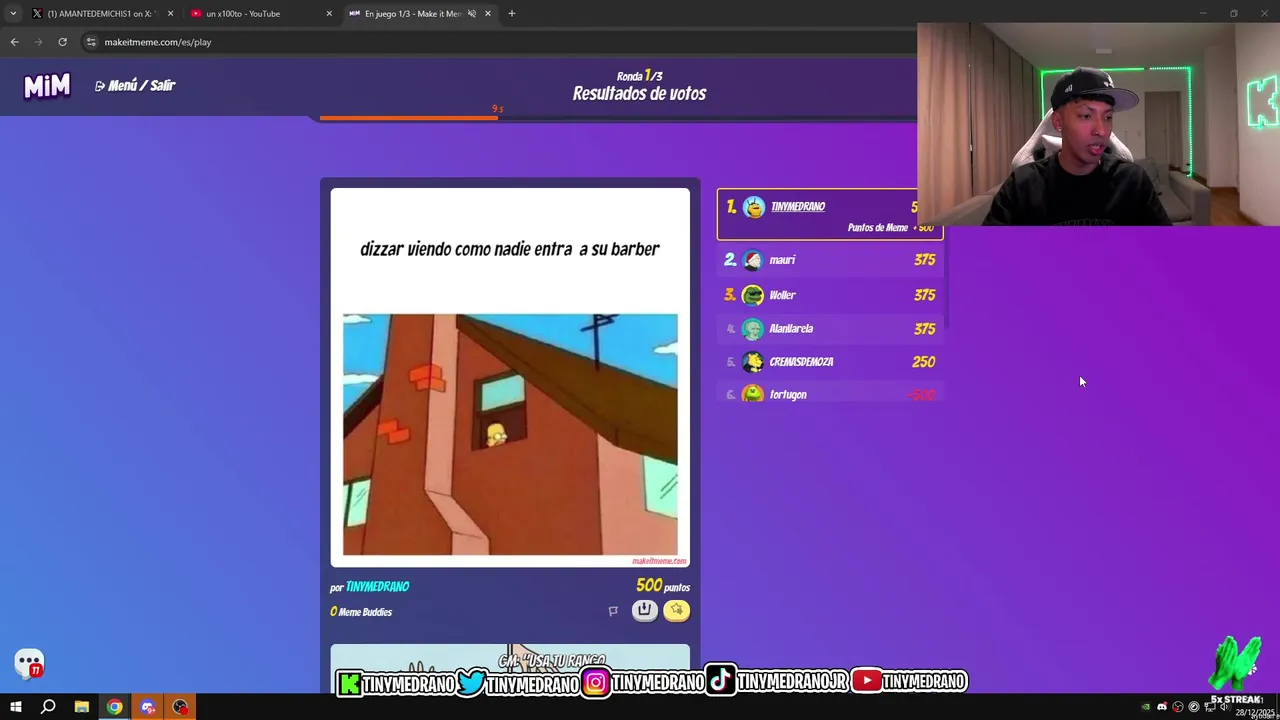View site information icon in address bar
Image resolution: width=1280 pixels, height=720 pixels.
[91, 42]
